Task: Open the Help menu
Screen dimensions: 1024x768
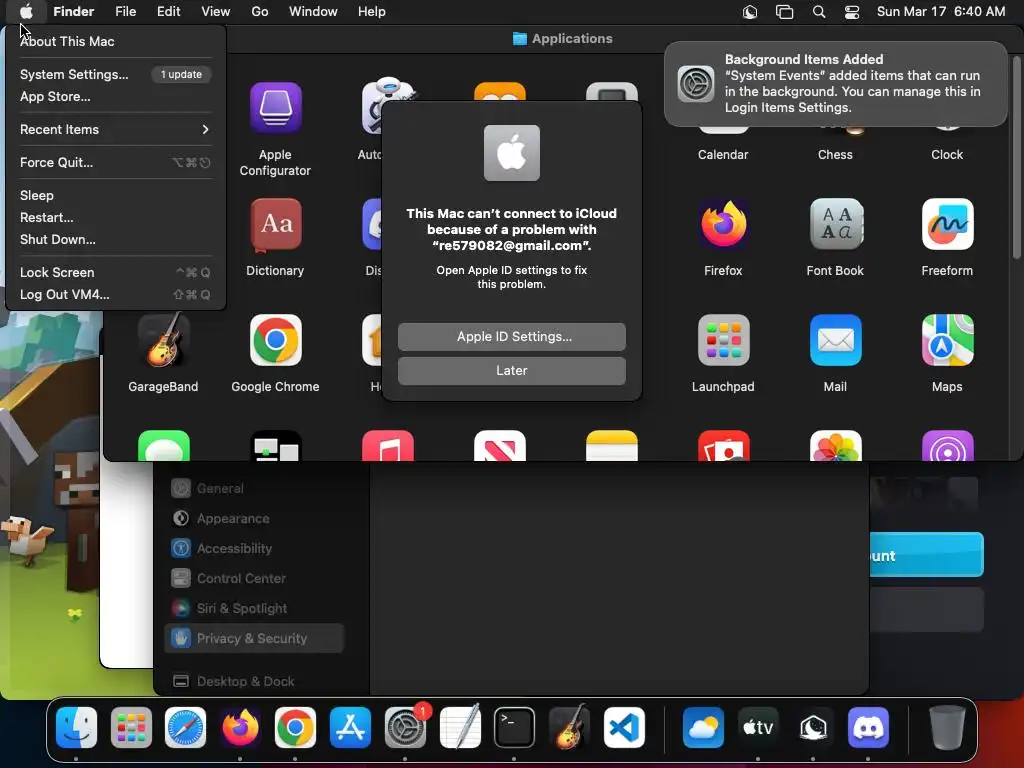Action: [372, 12]
